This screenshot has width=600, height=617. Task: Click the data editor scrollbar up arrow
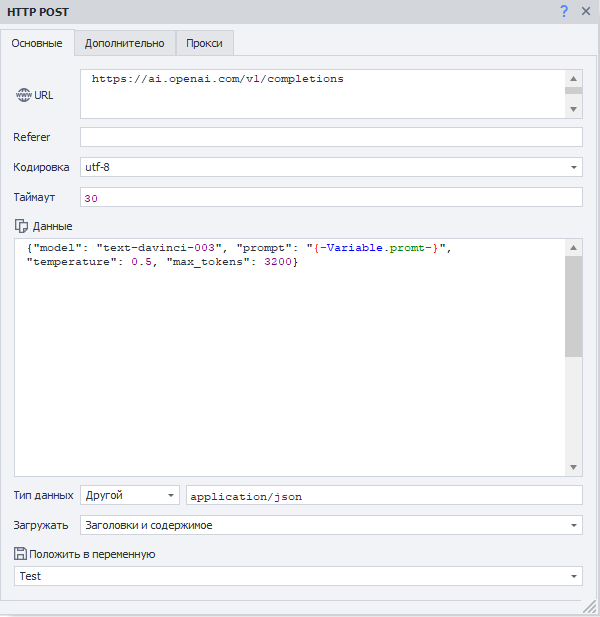click(x=574, y=248)
